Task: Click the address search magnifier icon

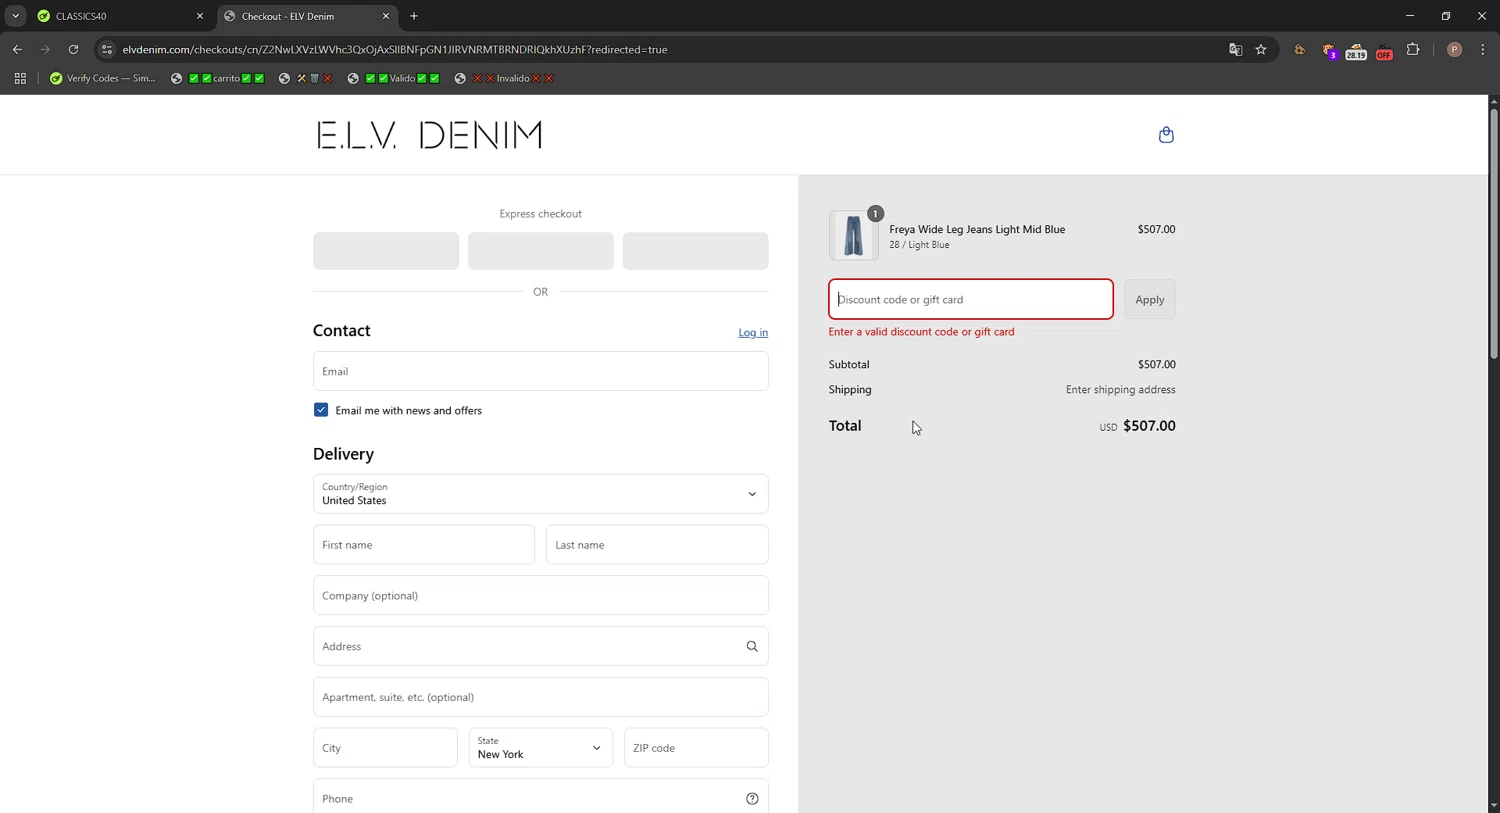Action: click(752, 646)
